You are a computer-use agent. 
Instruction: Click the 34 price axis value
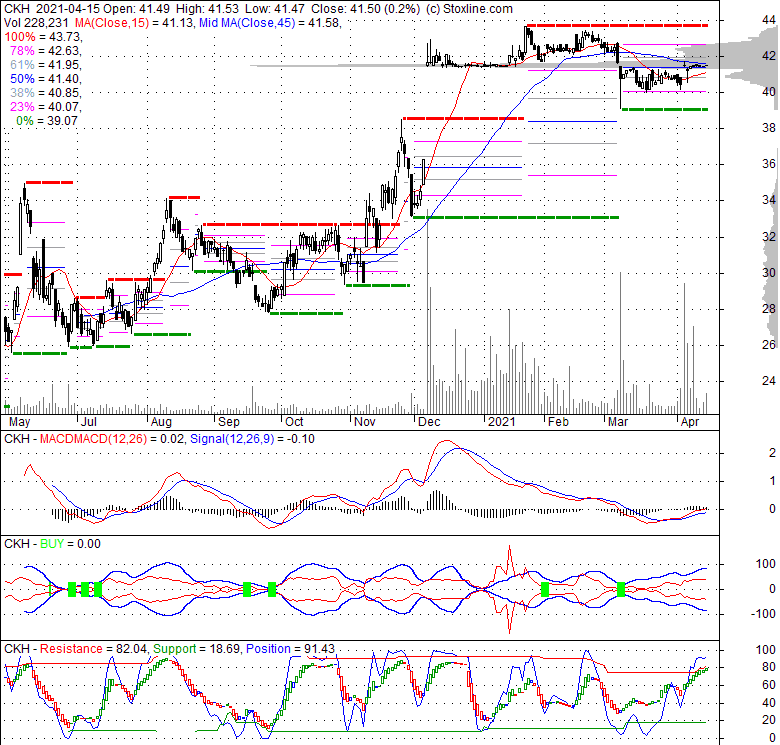769,200
